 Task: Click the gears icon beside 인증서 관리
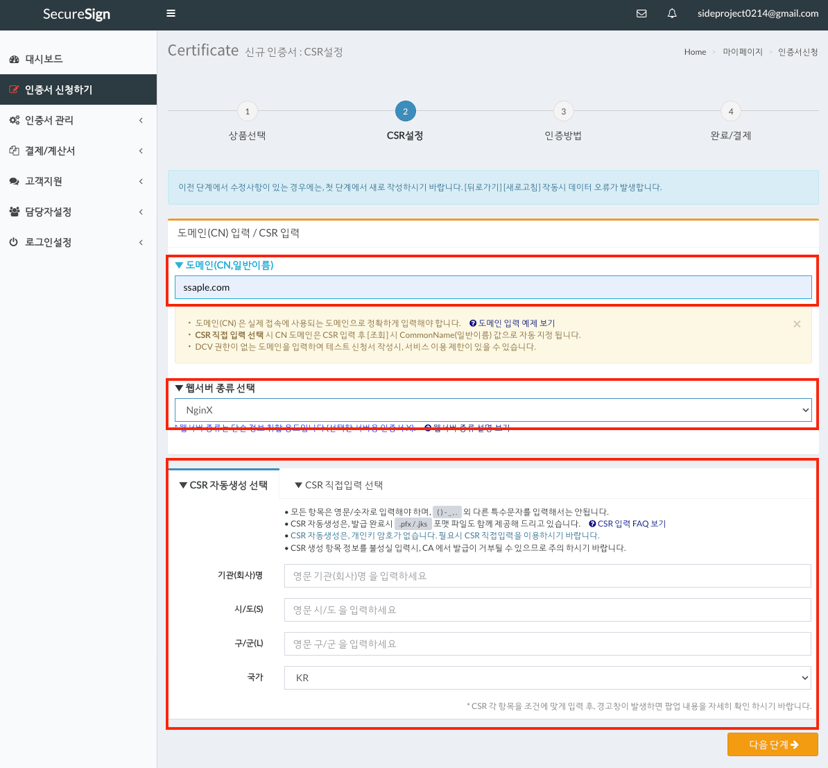pyautogui.click(x=14, y=120)
